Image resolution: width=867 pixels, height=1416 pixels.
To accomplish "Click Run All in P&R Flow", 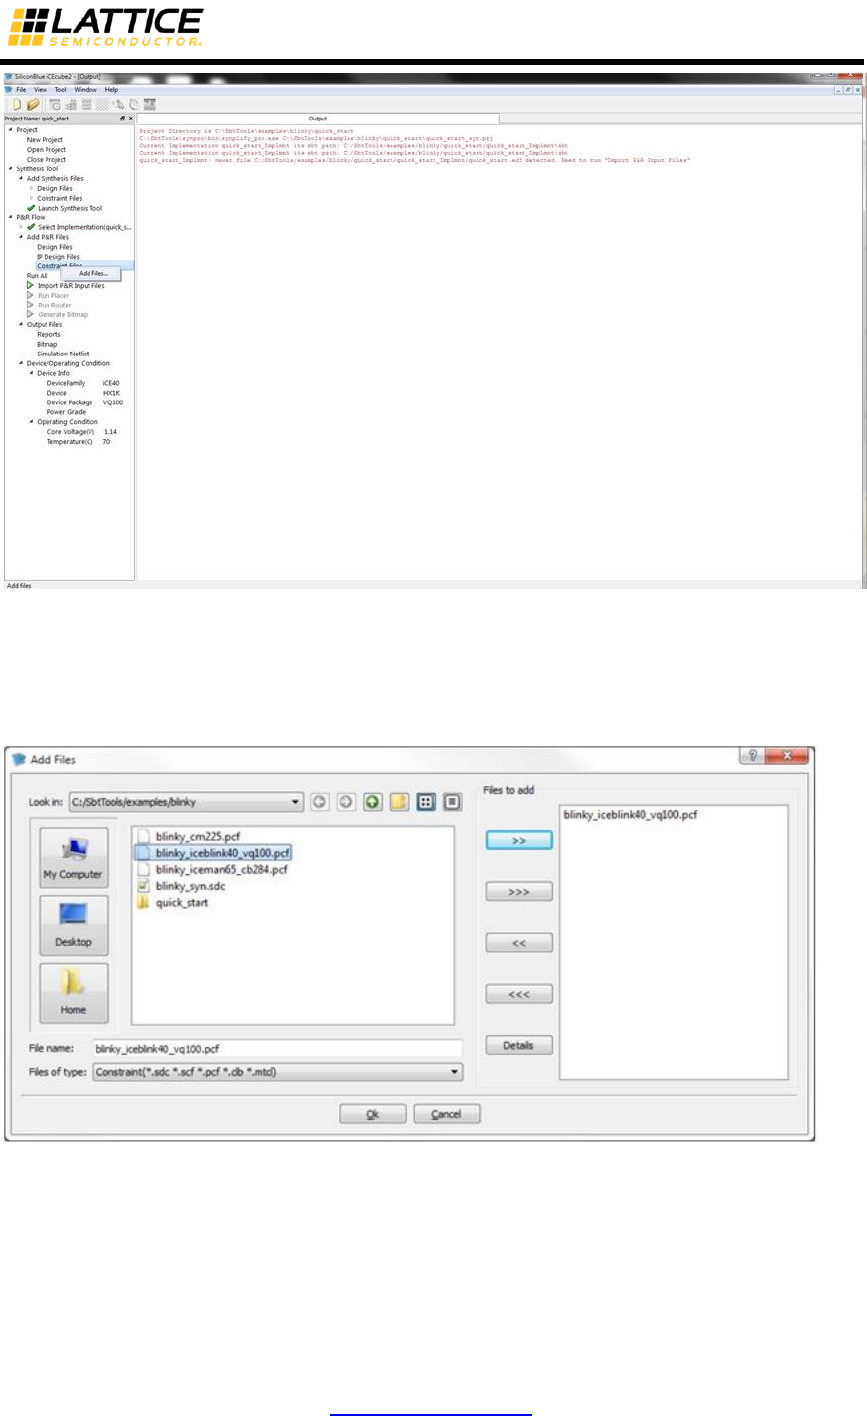I will 37,276.
